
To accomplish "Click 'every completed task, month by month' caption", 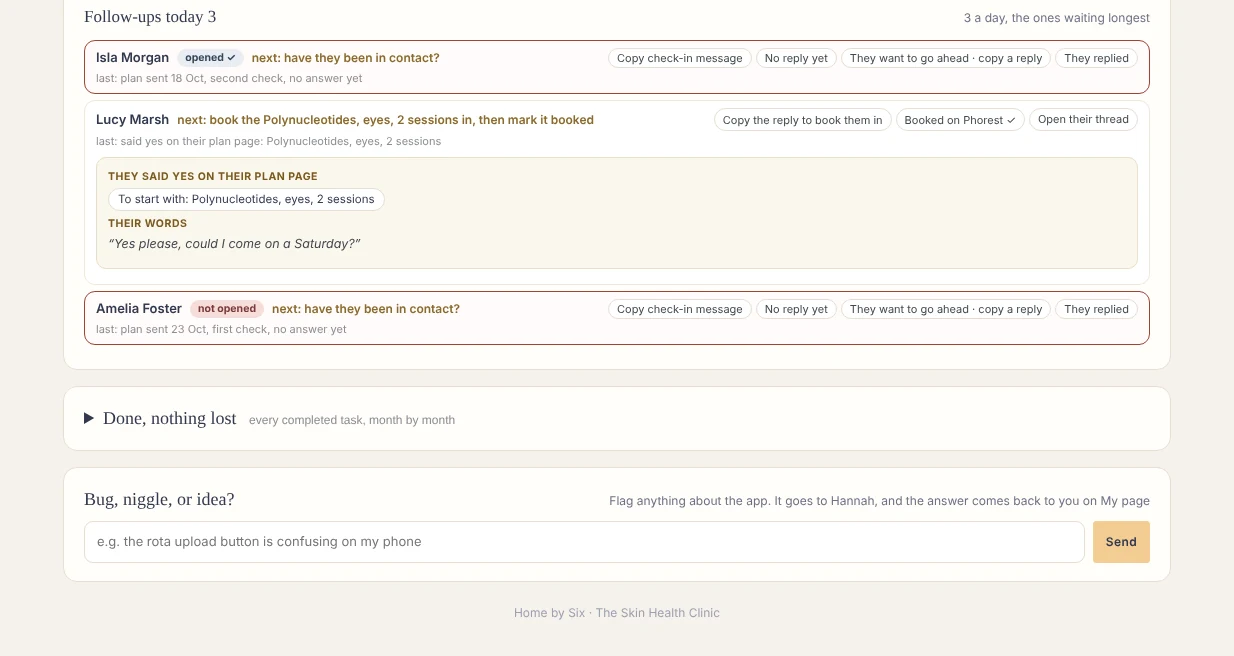I will (x=352, y=420).
